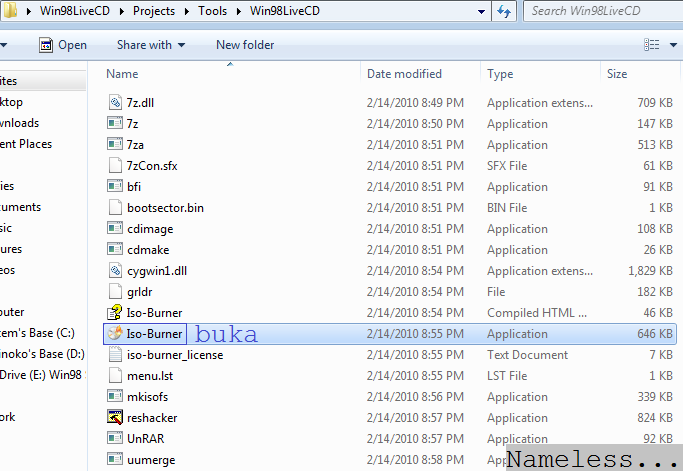Expand arrow after Win98LiveCD in breadcrumb start
Screen dimensions: 683x471
tap(122, 11)
